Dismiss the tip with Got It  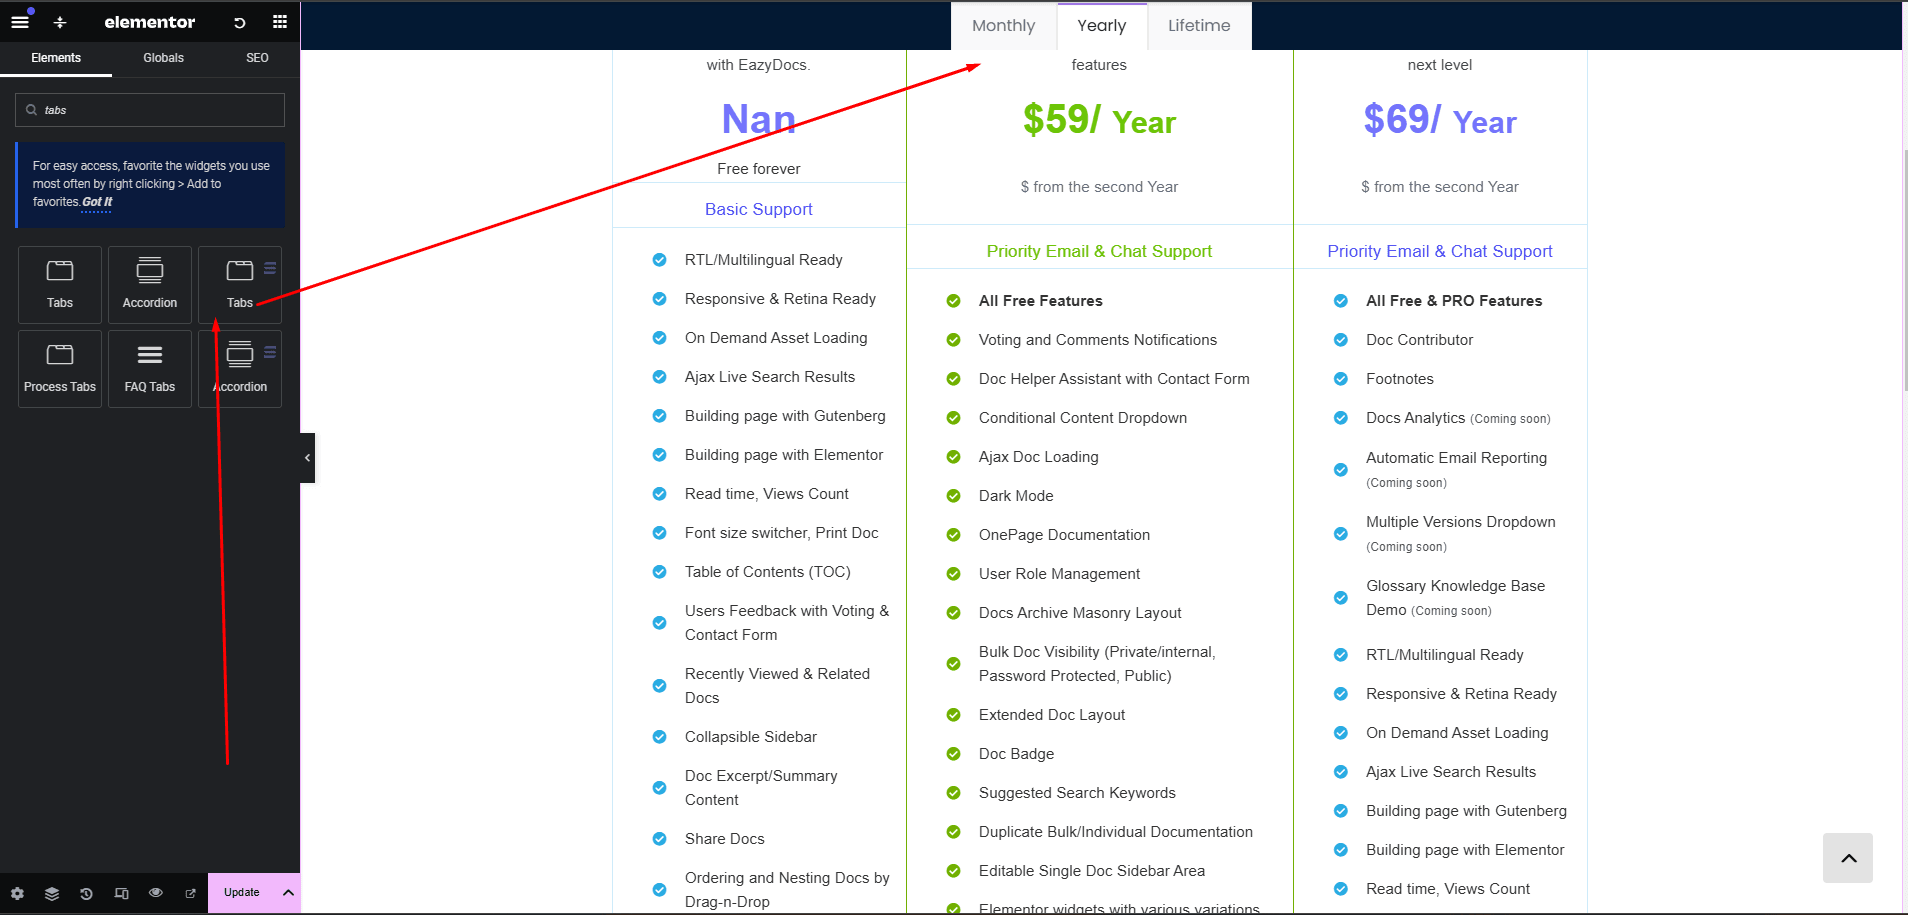coord(97,202)
